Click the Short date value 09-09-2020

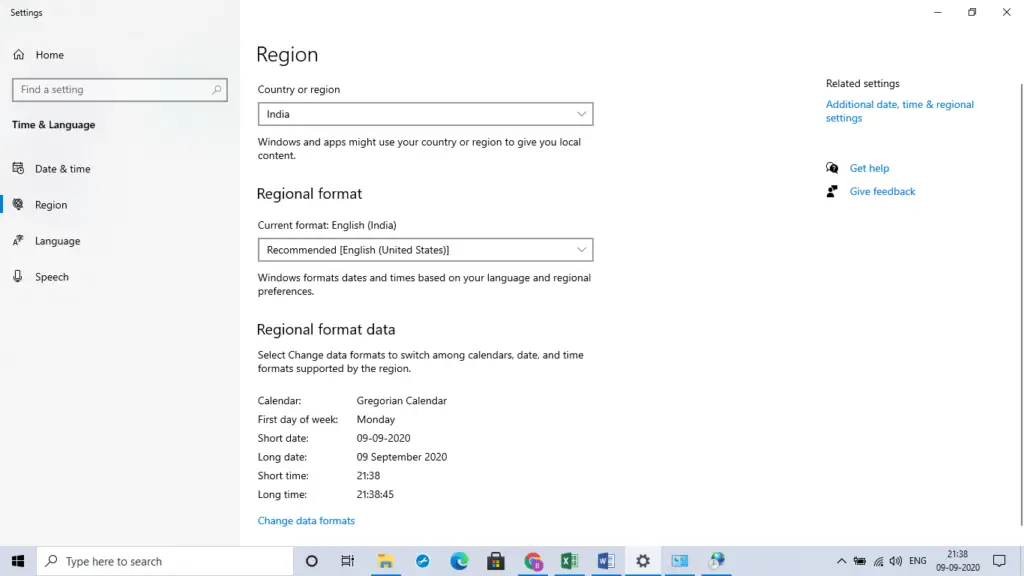pos(383,438)
